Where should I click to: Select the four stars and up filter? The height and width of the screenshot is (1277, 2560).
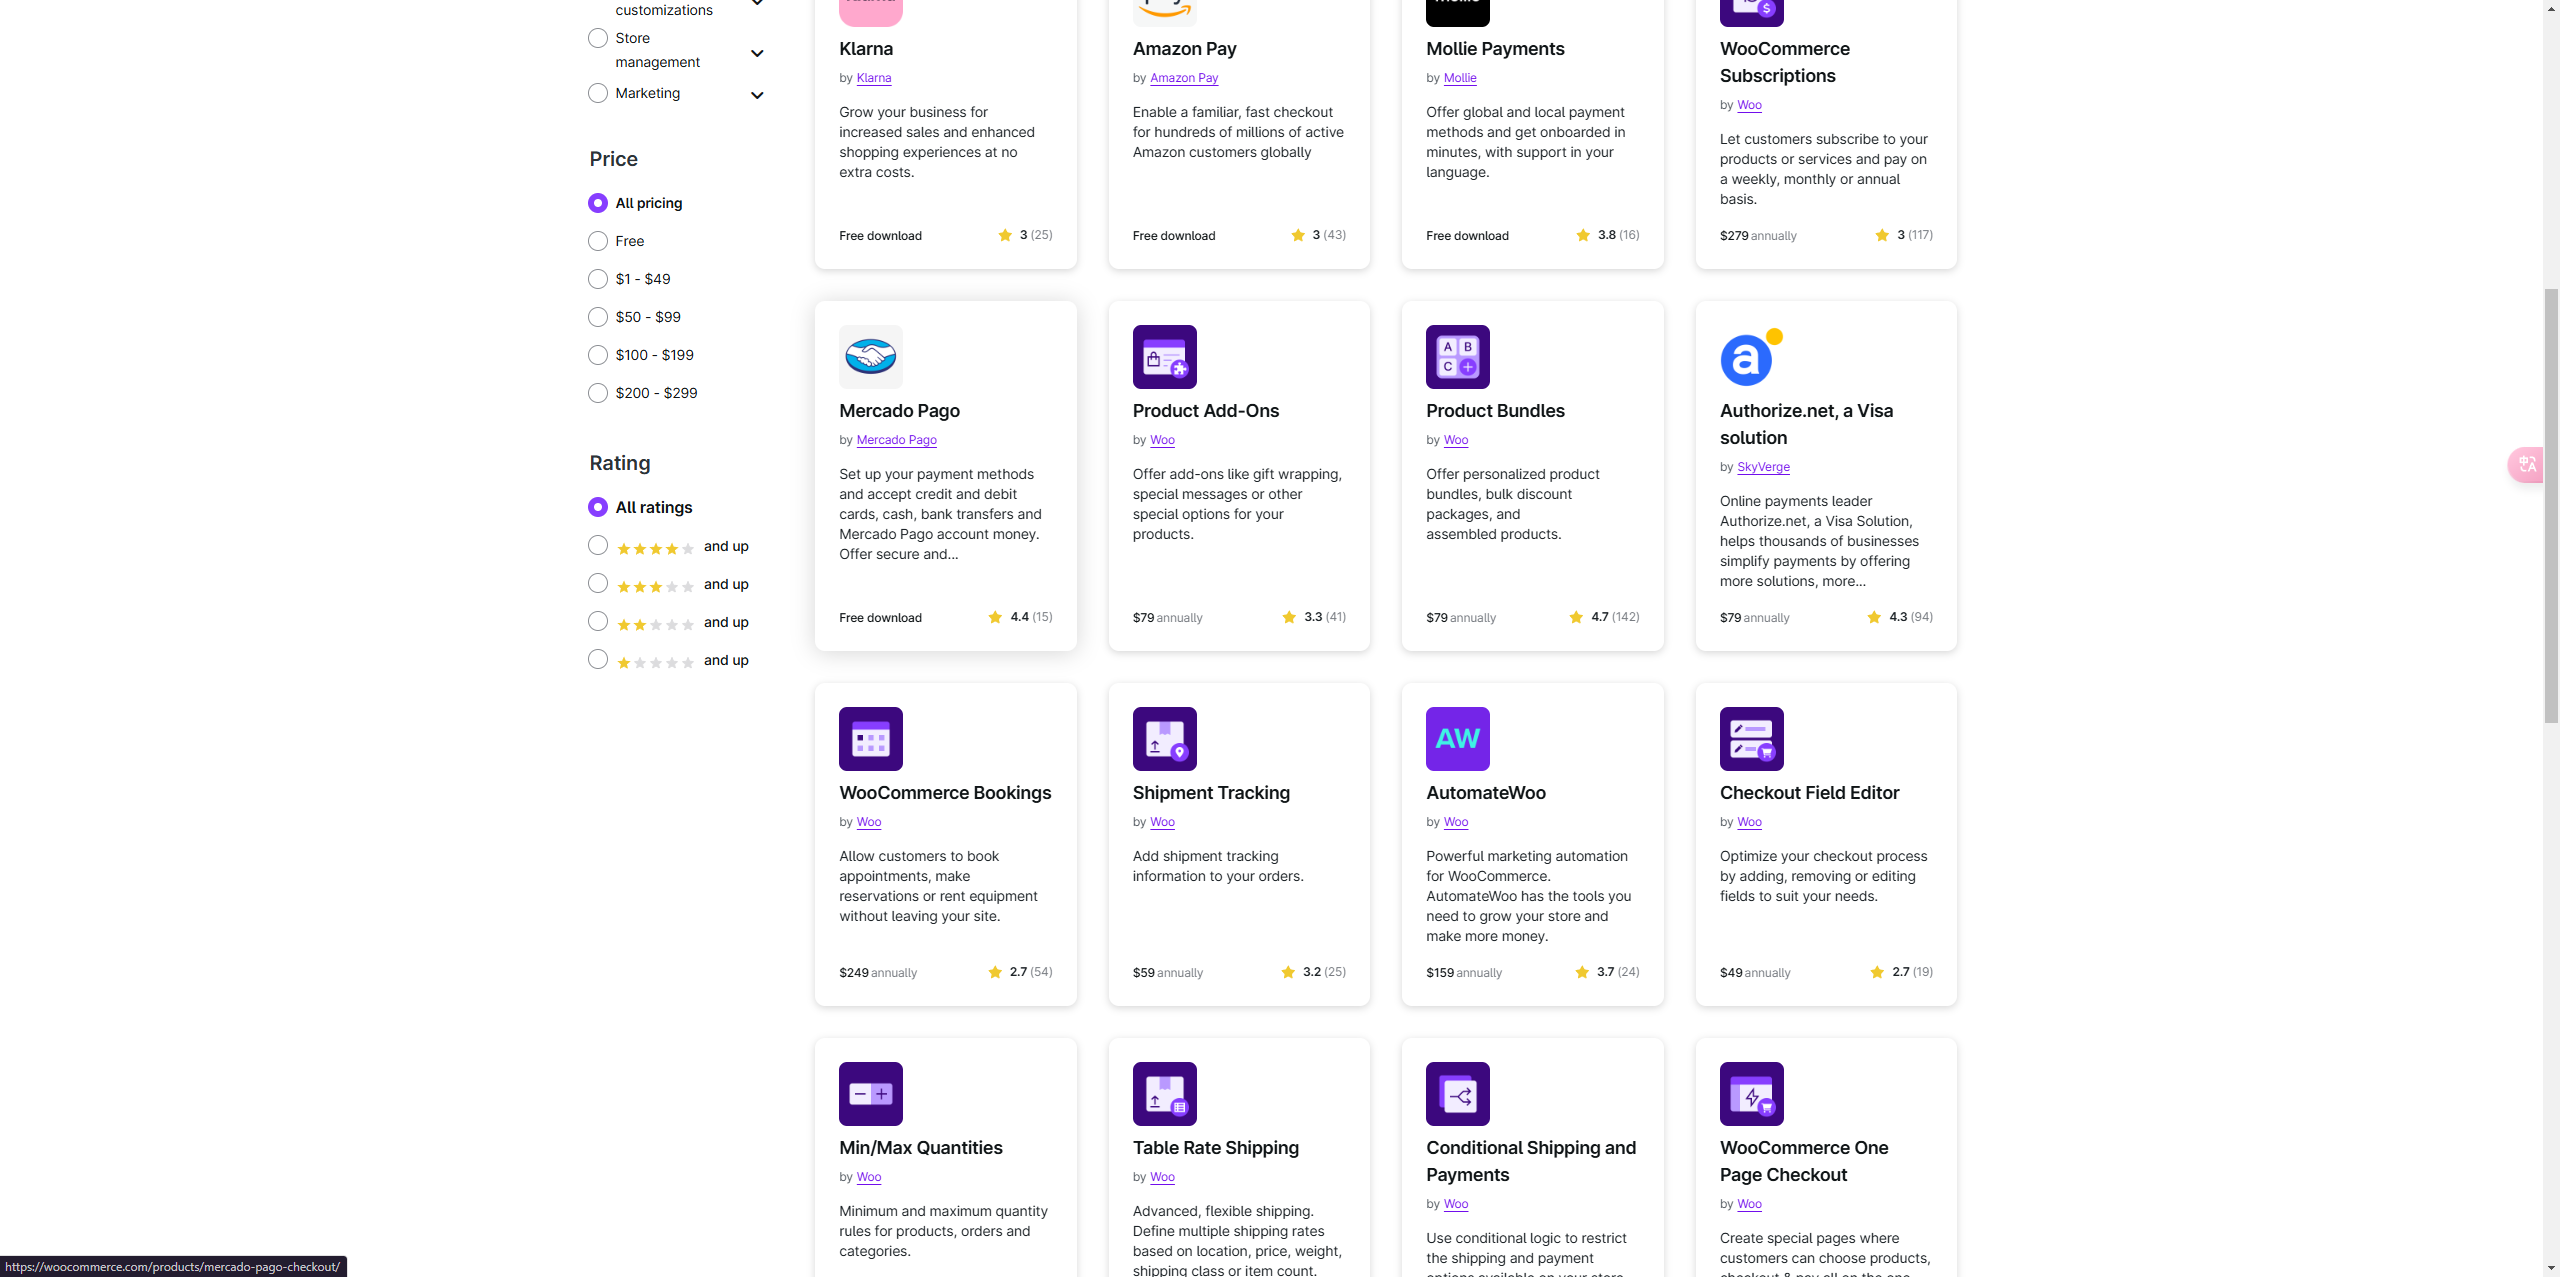pyautogui.click(x=598, y=545)
